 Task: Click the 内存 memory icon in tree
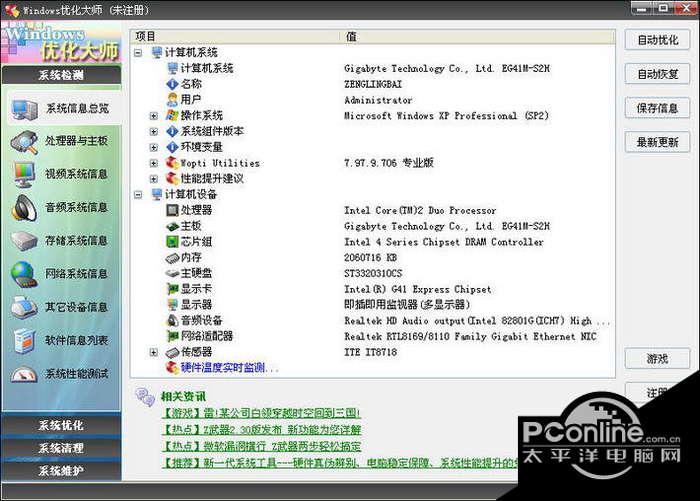point(172,258)
